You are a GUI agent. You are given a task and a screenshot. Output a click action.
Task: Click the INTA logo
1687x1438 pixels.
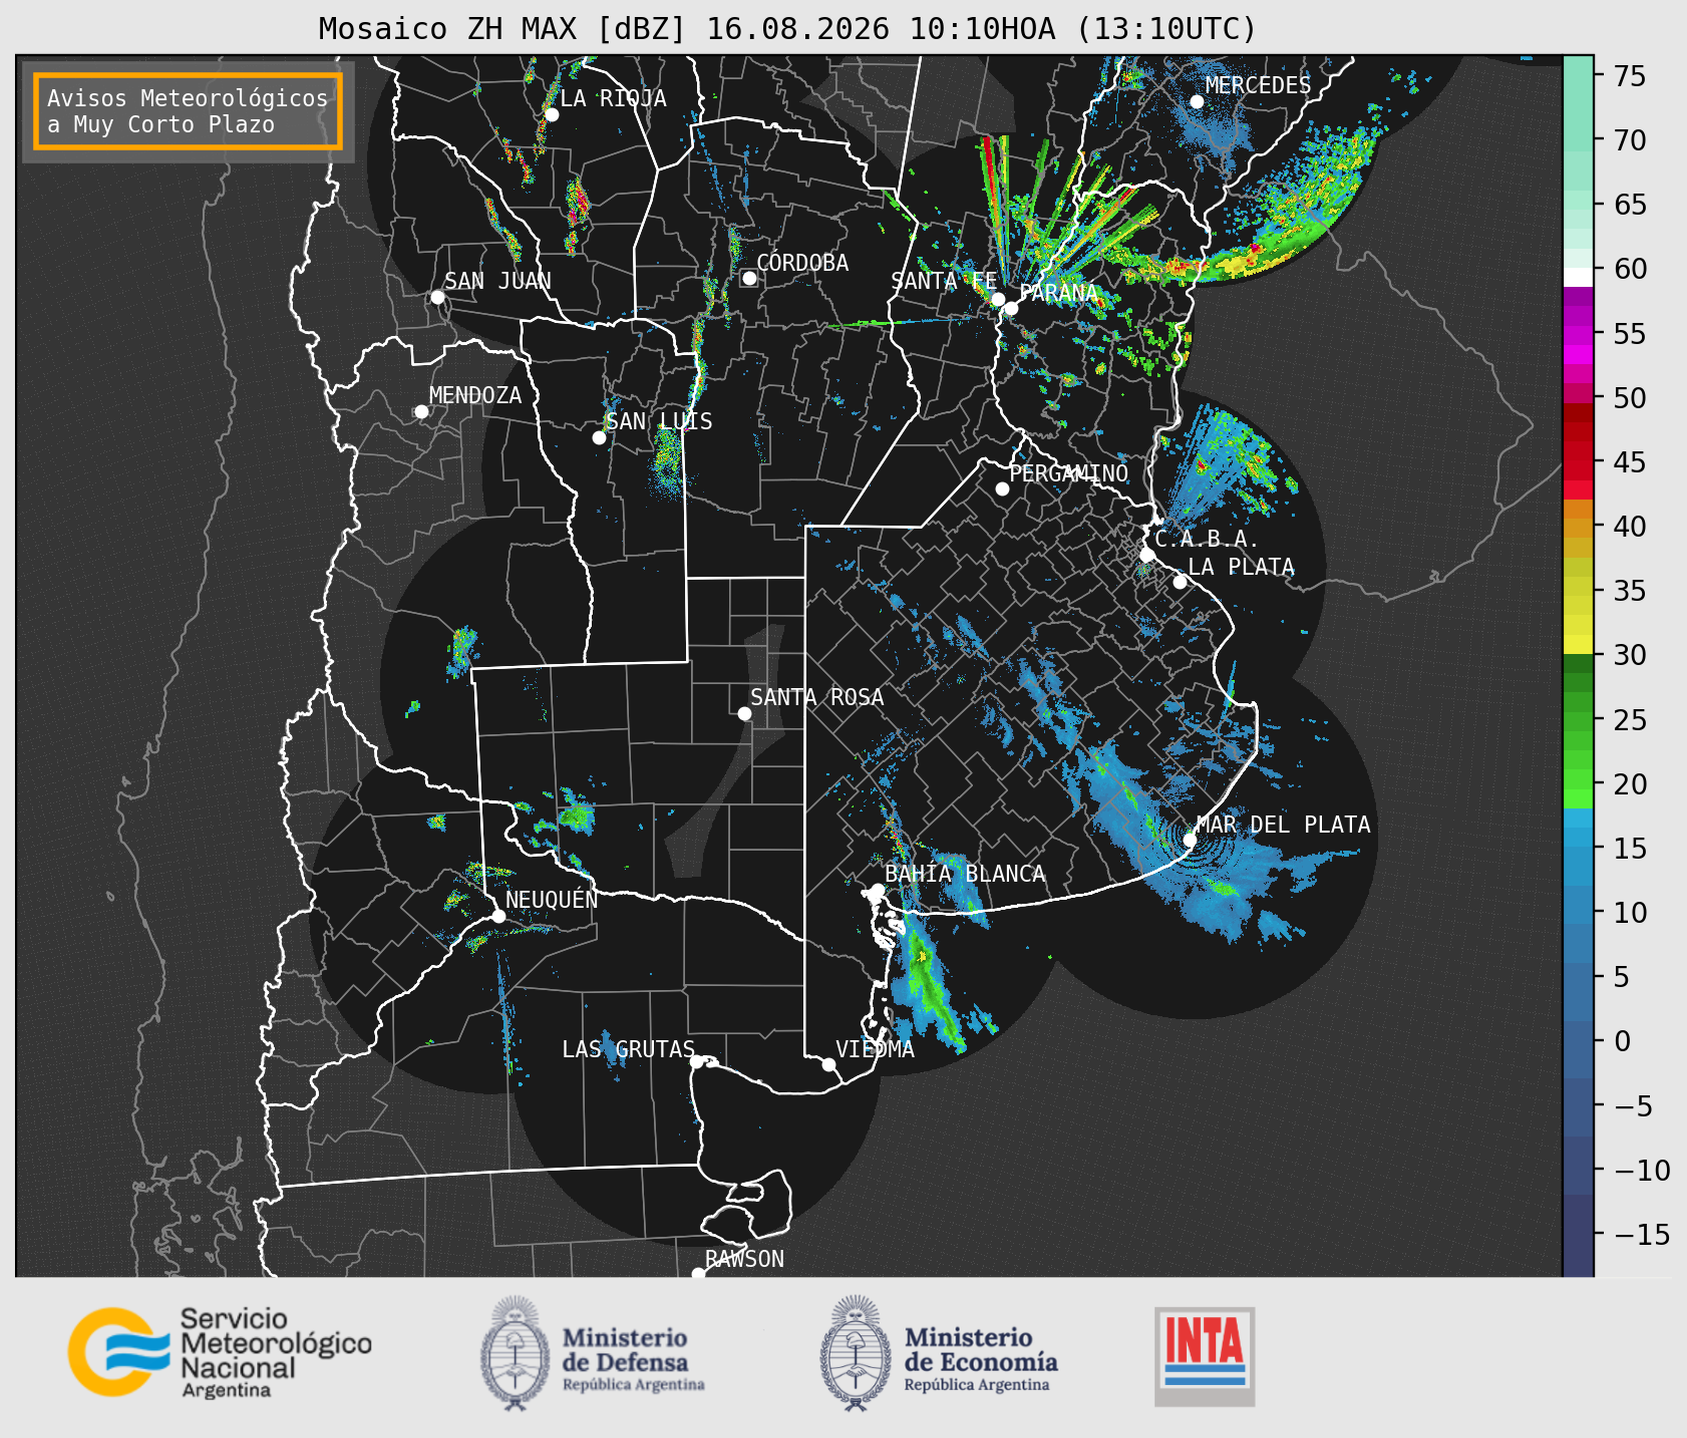tap(1205, 1356)
